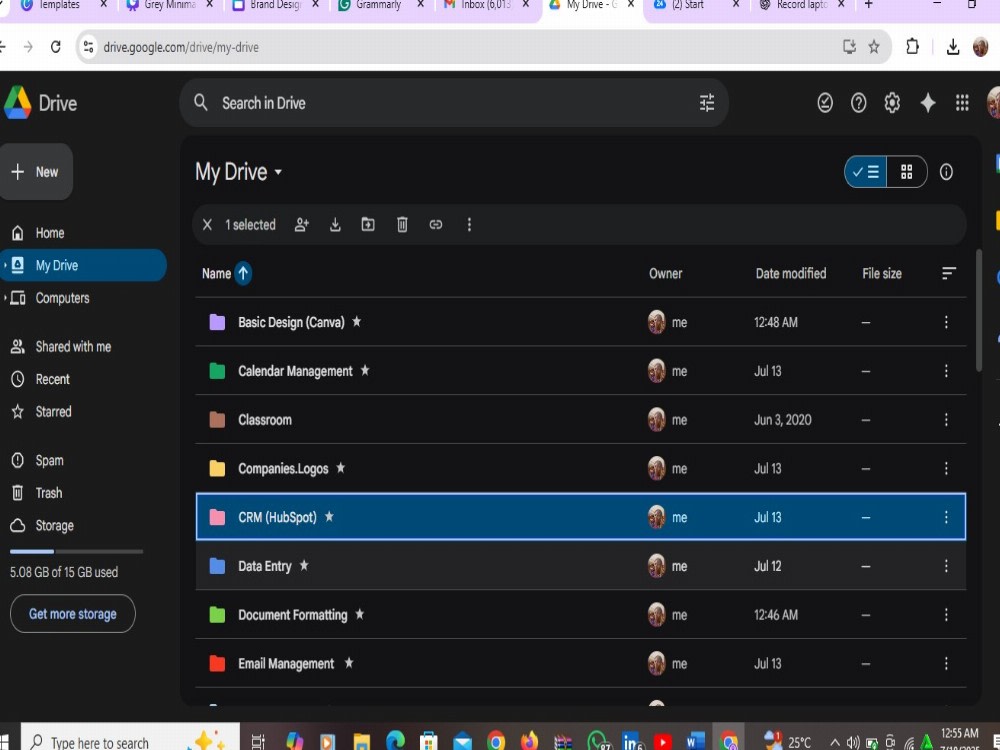
Task: Click the Date modified column header
Action: tap(791, 274)
